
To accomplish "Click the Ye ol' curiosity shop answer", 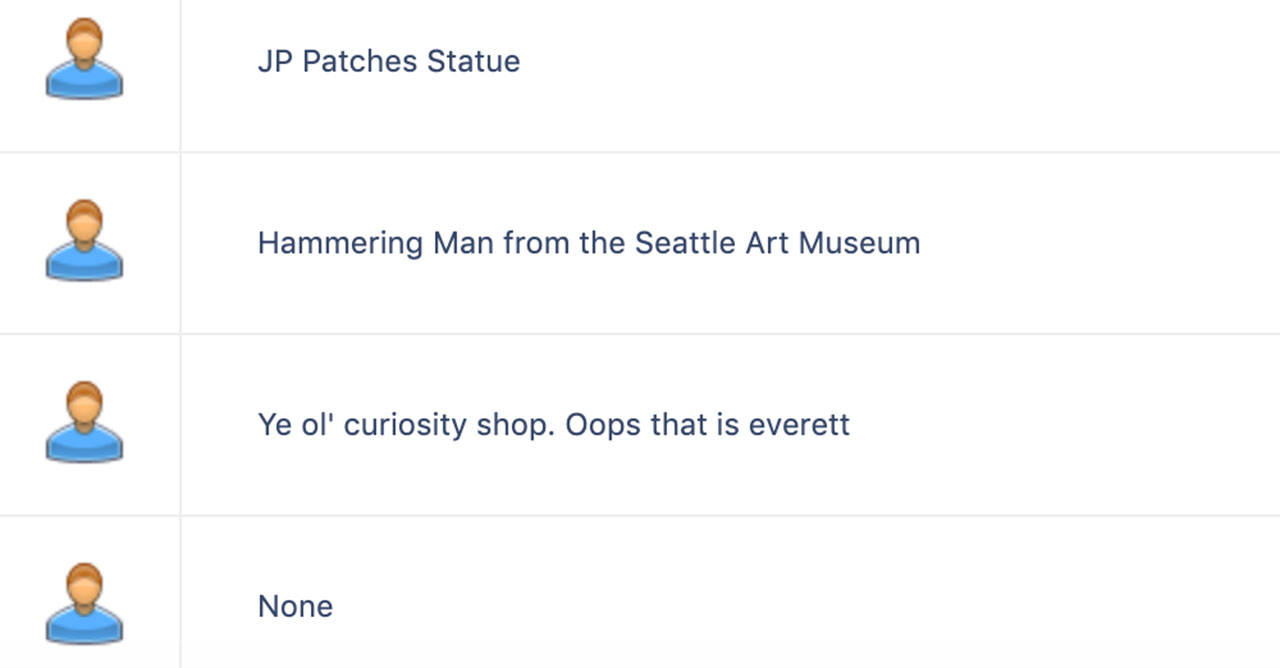I will pyautogui.click(x=554, y=425).
